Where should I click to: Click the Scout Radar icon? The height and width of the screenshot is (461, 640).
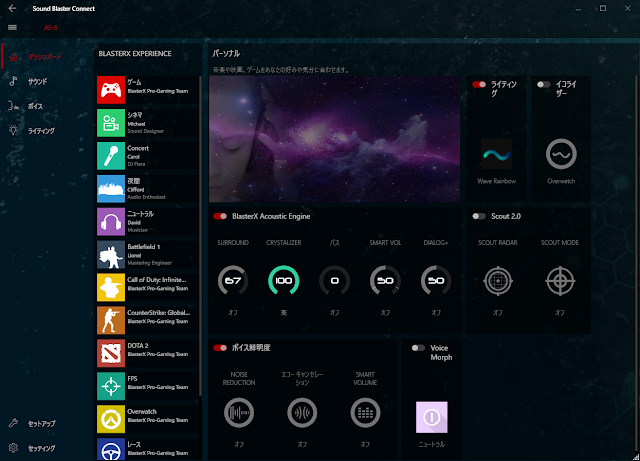pyautogui.click(x=498, y=281)
